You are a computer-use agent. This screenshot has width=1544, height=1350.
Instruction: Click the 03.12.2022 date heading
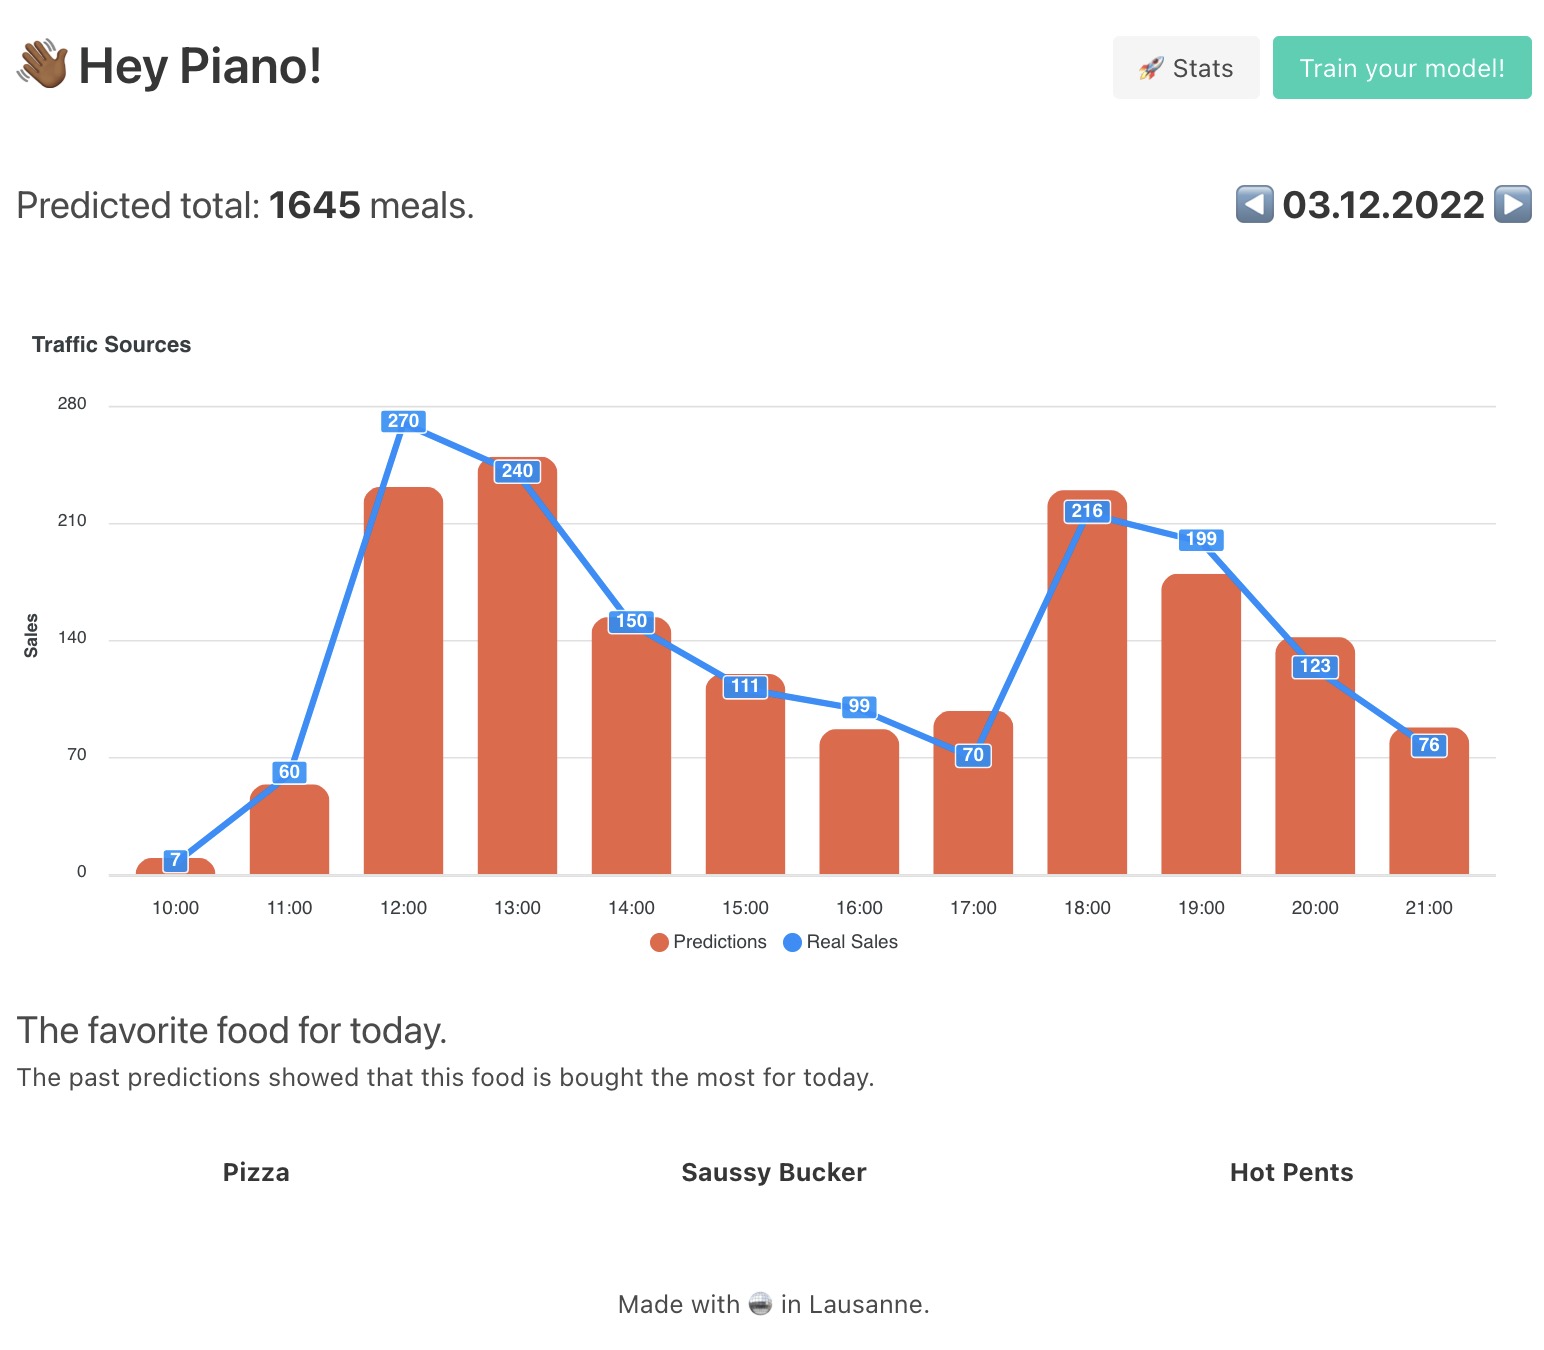[x=1383, y=205]
